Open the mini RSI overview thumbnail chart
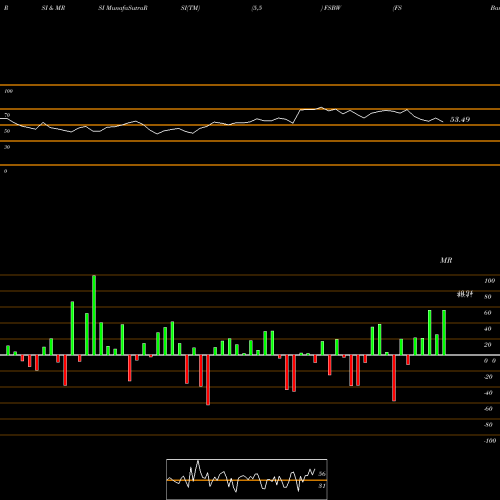Image resolution: width=500 pixels, height=500 pixels. (x=247, y=479)
